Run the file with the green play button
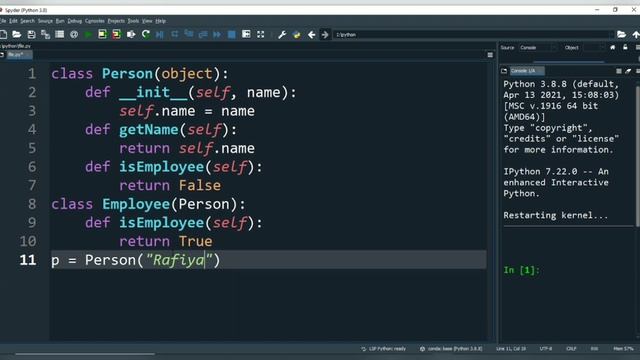 [88, 35]
